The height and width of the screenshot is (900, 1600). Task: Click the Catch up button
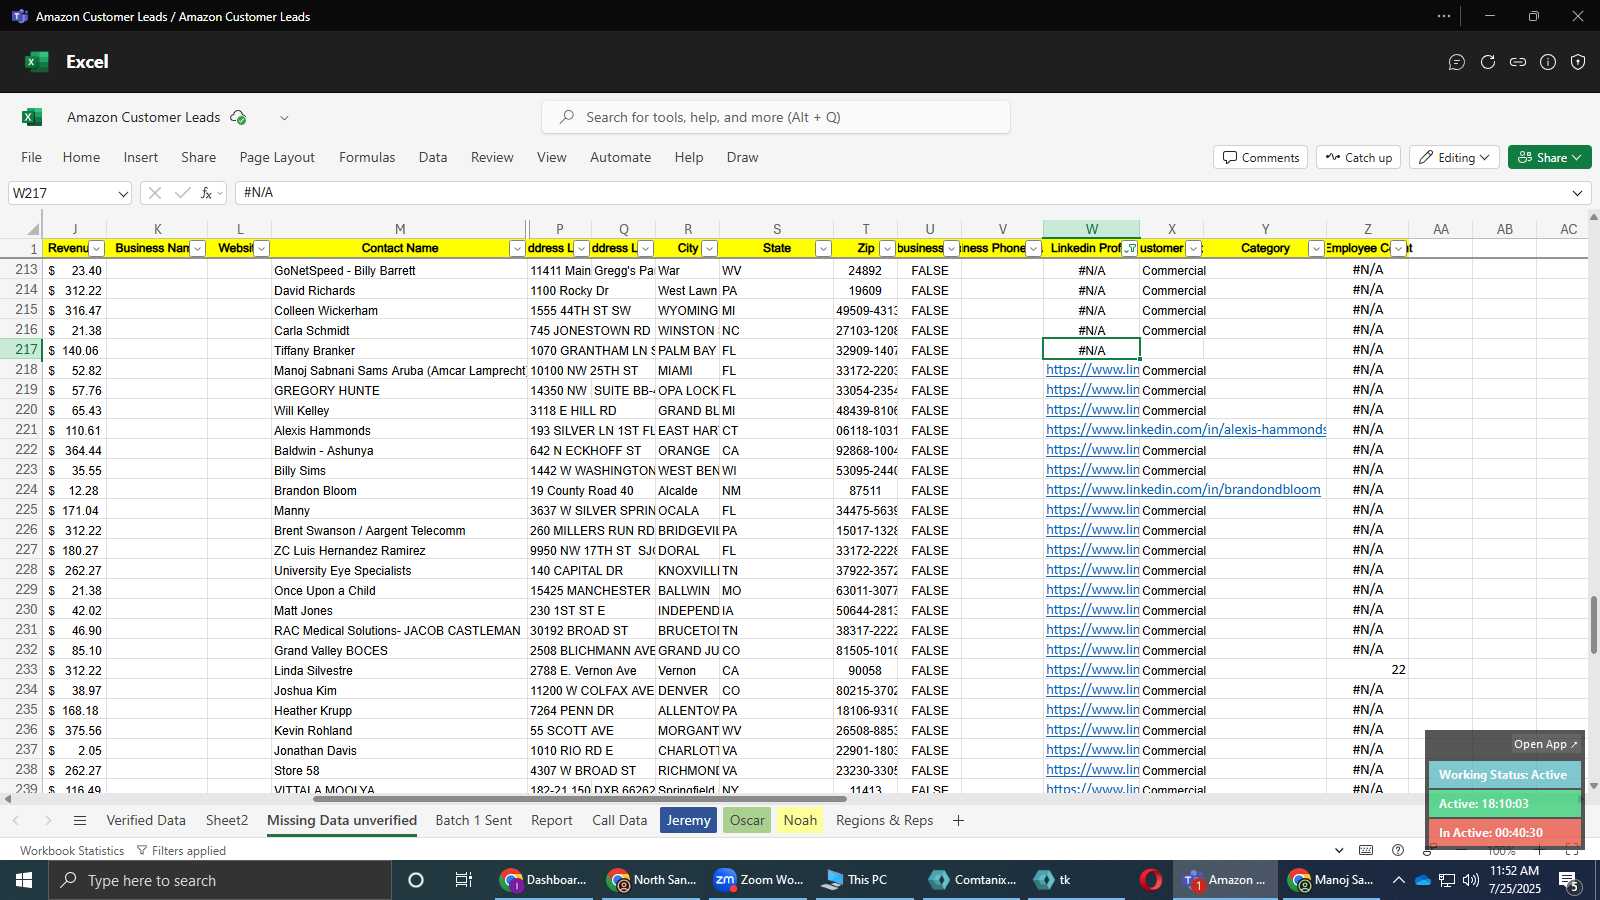(1359, 158)
